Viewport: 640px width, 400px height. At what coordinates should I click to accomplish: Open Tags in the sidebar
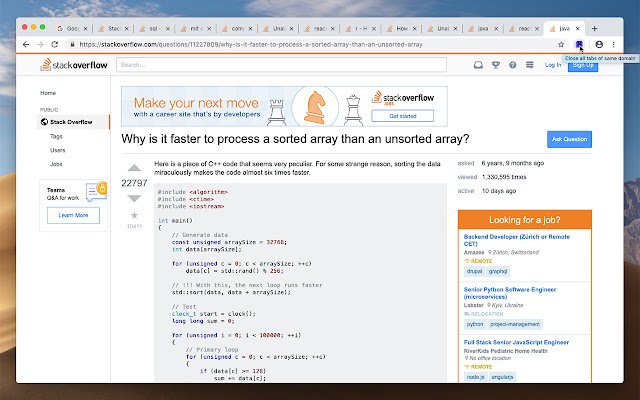[x=56, y=136]
